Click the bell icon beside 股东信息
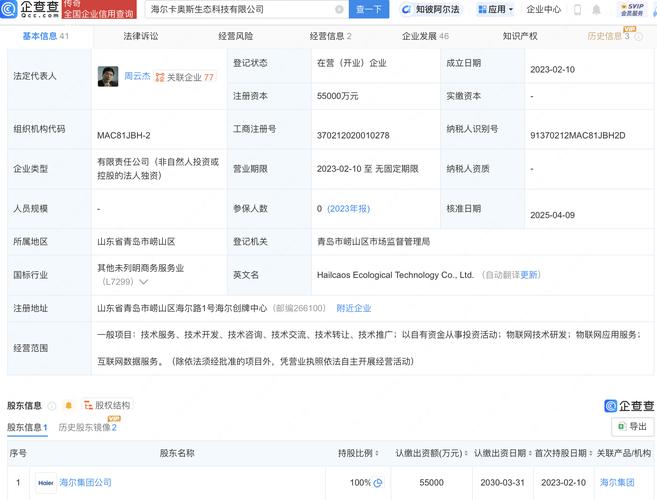Image resolution: width=657 pixels, height=500 pixels. click(68, 405)
